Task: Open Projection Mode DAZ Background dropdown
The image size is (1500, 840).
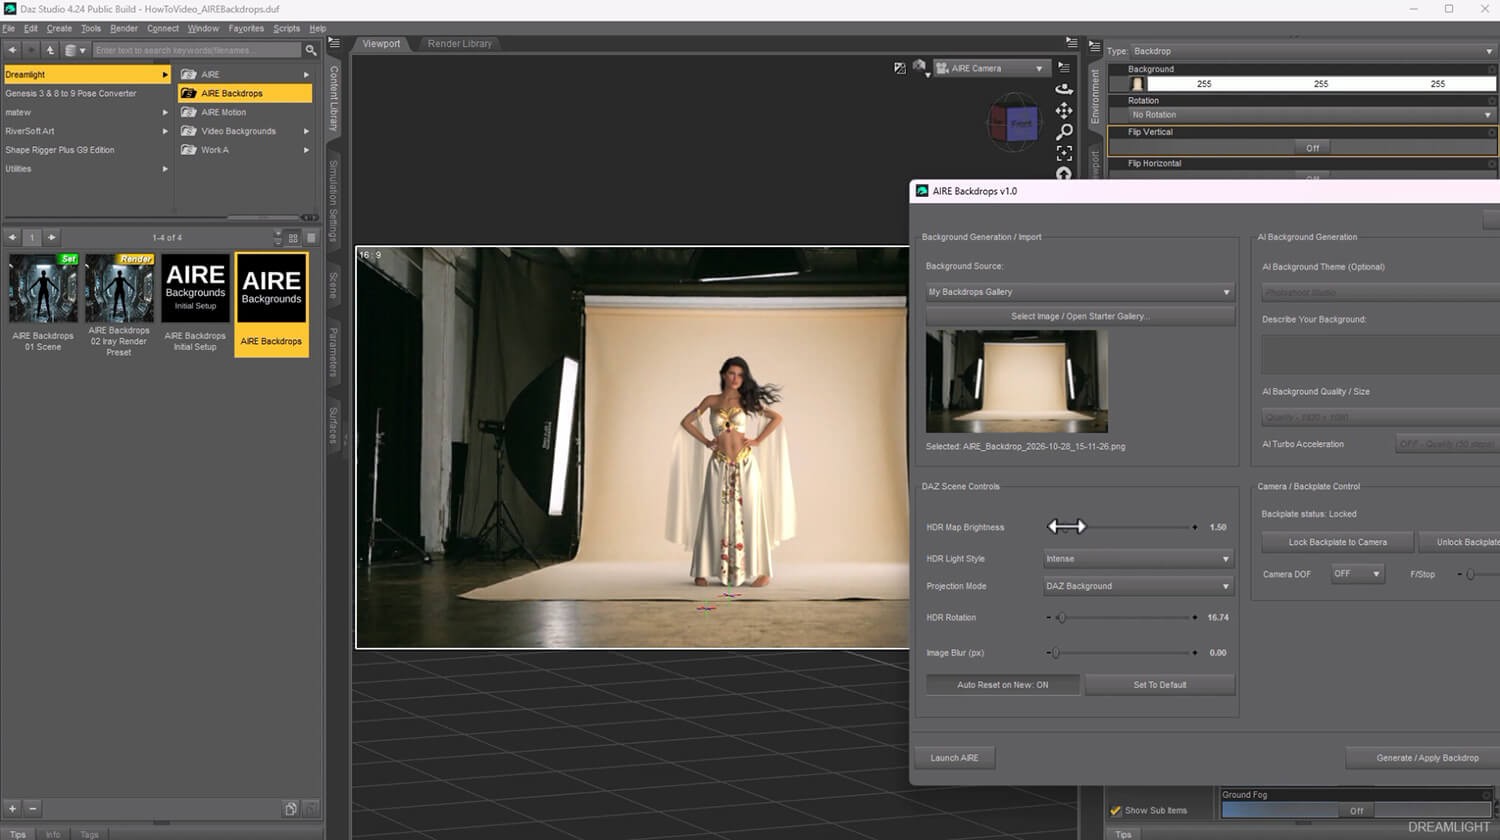Action: pos(1138,586)
